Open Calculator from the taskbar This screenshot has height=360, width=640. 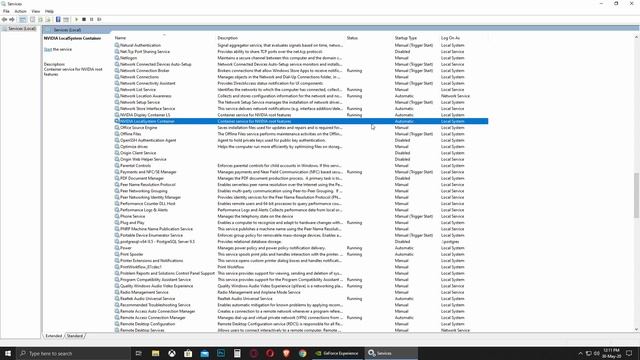pyautogui.click(x=237, y=353)
